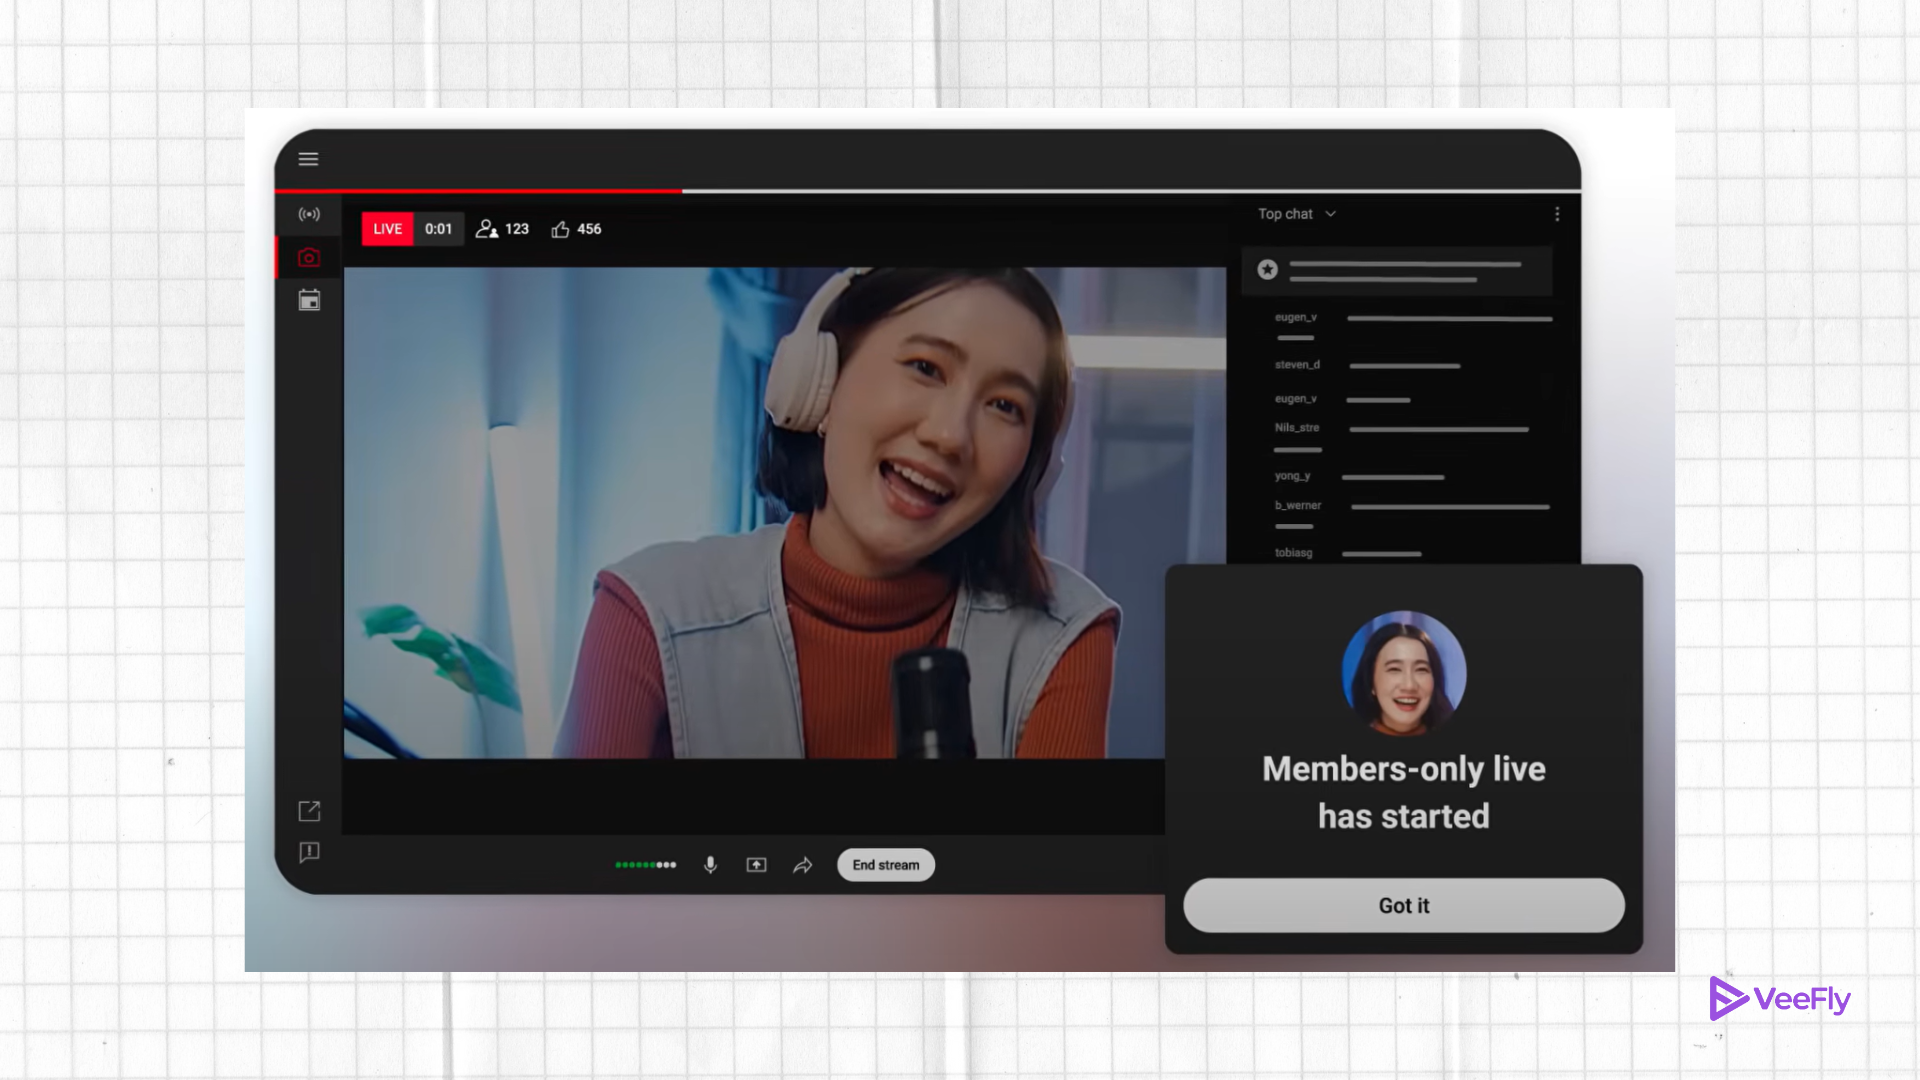Click the streamer avatar in the members-only popup
1920x1080 pixels.
1403,672
